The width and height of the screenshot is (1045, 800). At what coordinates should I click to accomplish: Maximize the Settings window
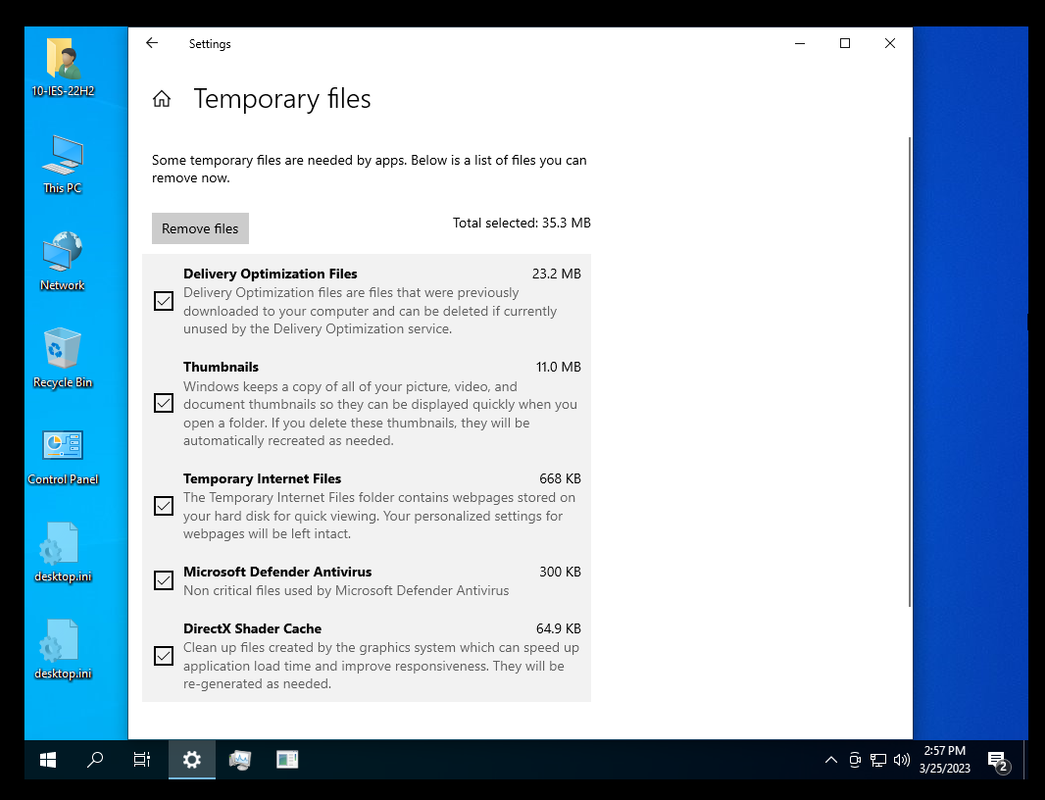pos(844,43)
